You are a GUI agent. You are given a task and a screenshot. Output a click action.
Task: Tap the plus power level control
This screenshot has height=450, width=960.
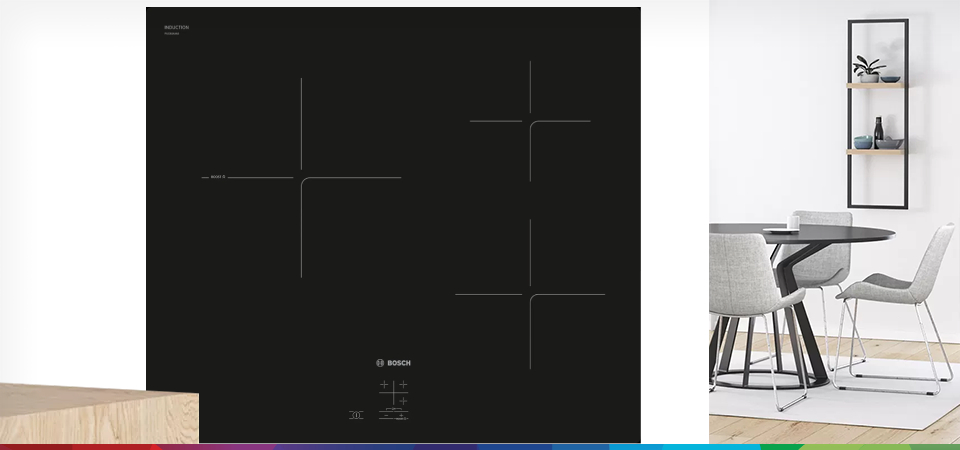(401, 415)
